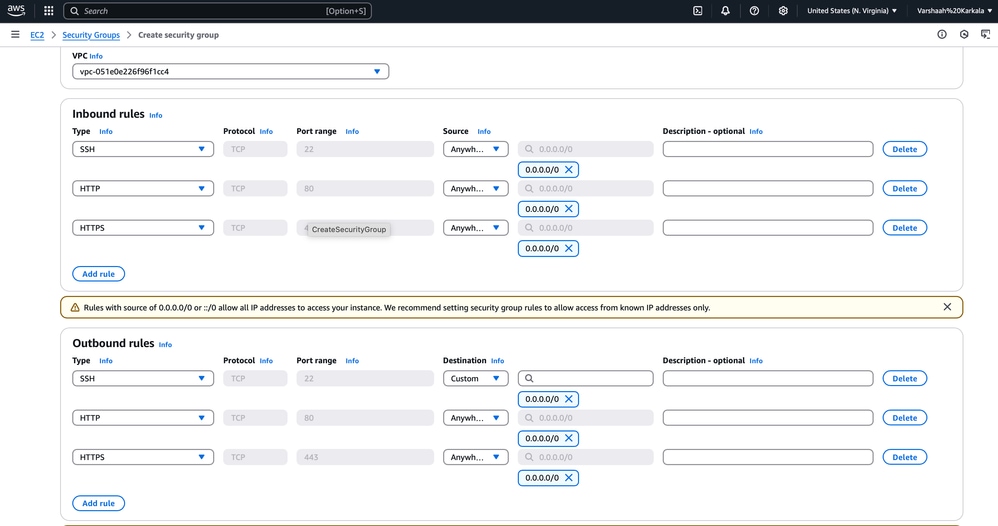
Task: Open the services grid menu icon
Action: 48,11
